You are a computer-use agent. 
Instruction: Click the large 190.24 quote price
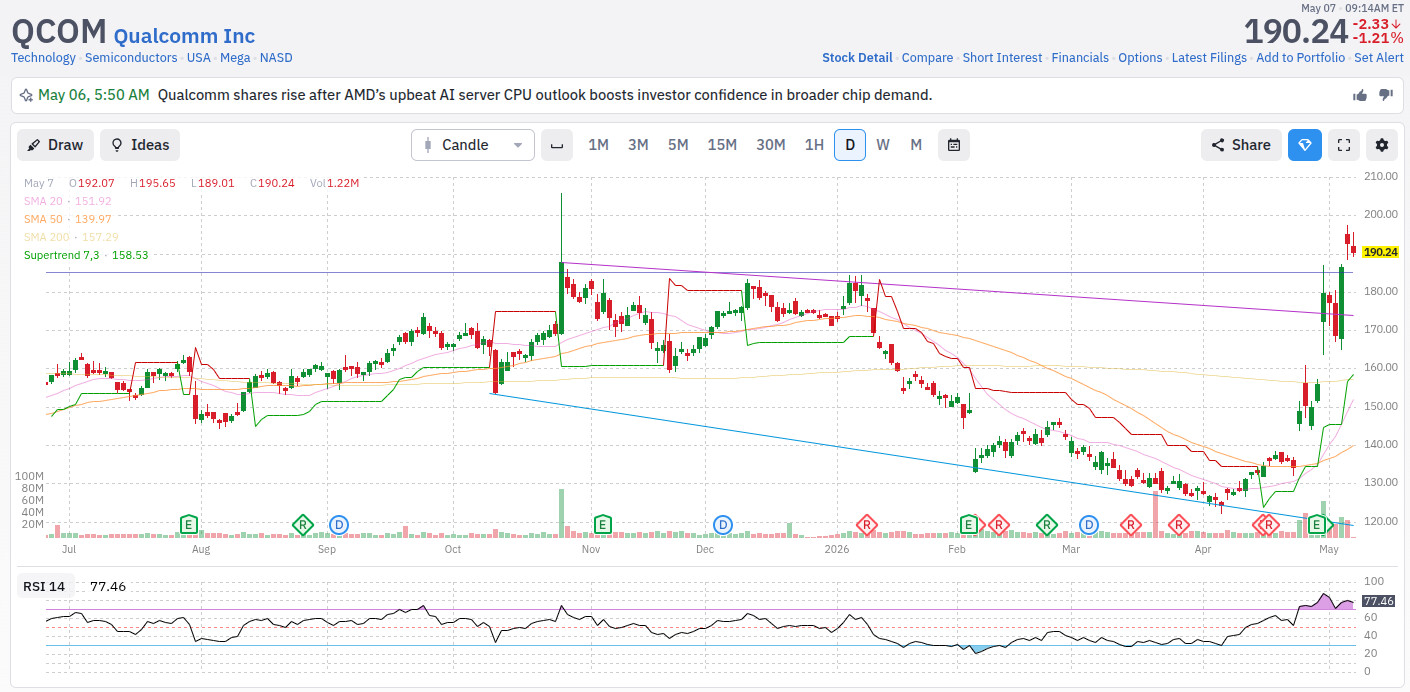(1296, 31)
